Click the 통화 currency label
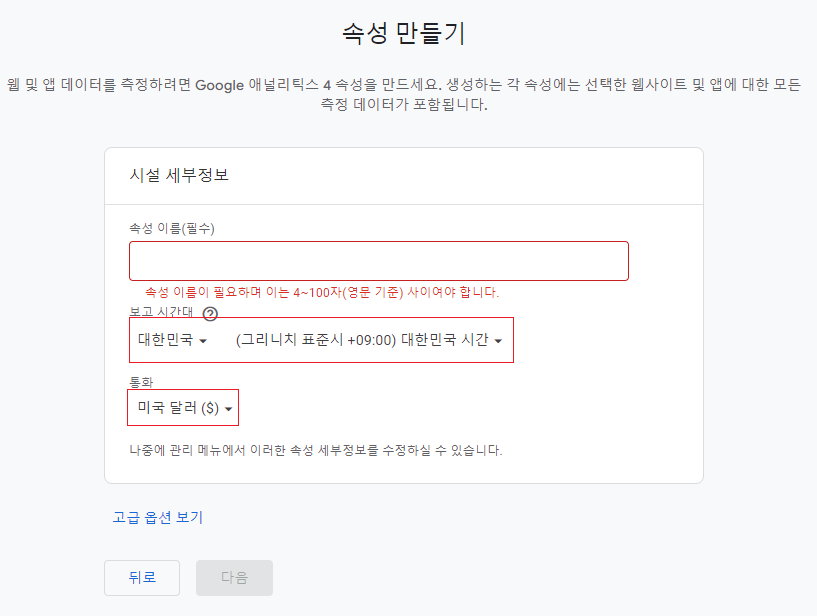817x616 pixels. [140, 381]
